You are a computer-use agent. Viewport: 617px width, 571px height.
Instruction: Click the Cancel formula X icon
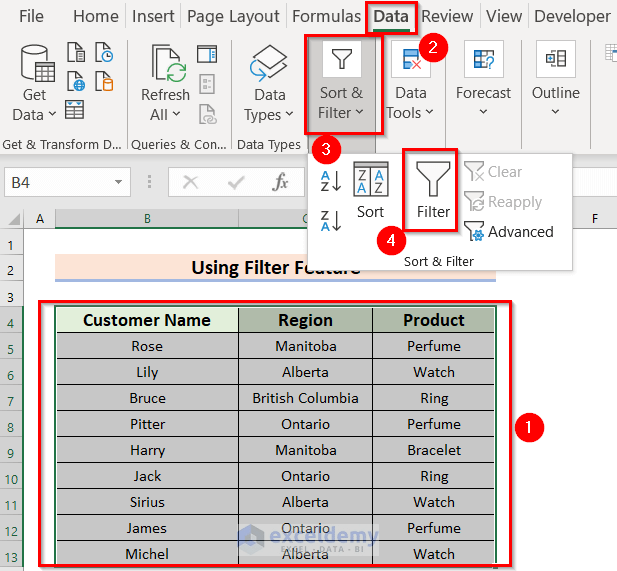(190, 182)
